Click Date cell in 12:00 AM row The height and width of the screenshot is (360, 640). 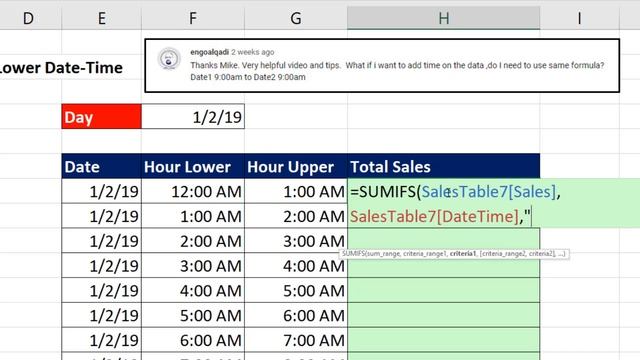click(x=102, y=191)
